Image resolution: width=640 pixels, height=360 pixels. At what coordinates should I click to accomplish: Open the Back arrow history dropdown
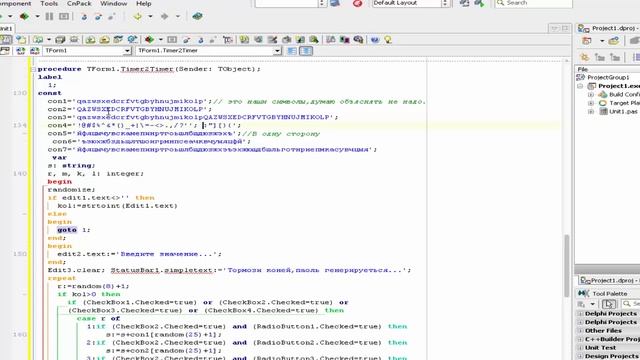click(x=150, y=16)
